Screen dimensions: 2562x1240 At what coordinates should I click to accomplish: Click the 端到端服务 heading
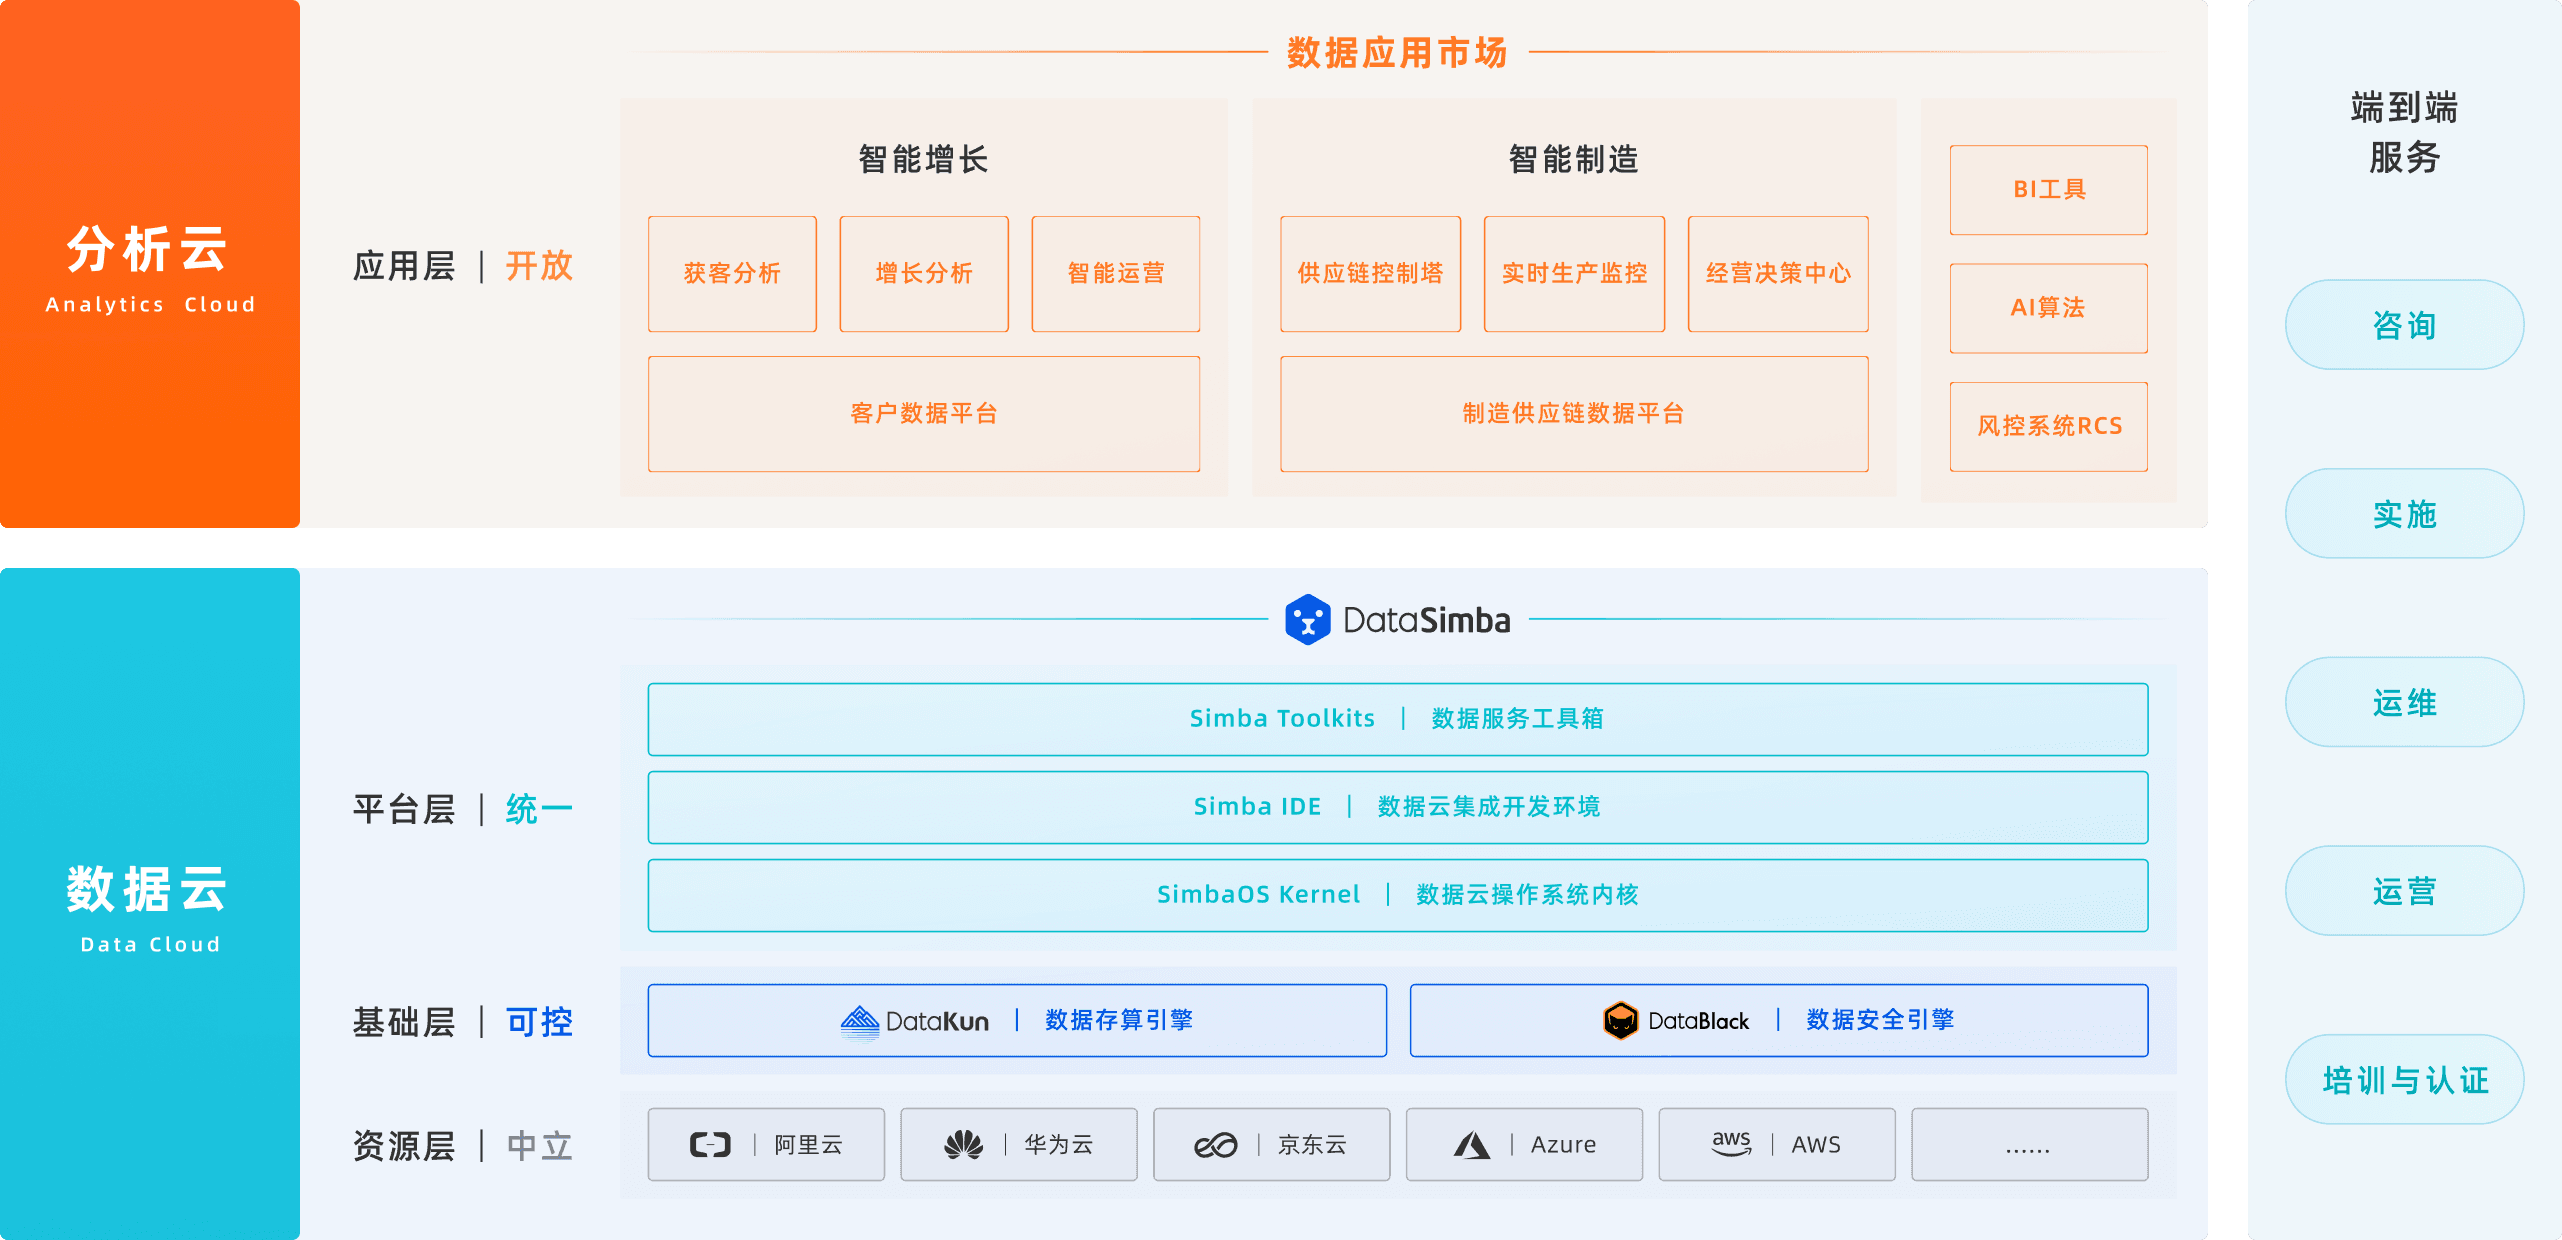click(2404, 132)
